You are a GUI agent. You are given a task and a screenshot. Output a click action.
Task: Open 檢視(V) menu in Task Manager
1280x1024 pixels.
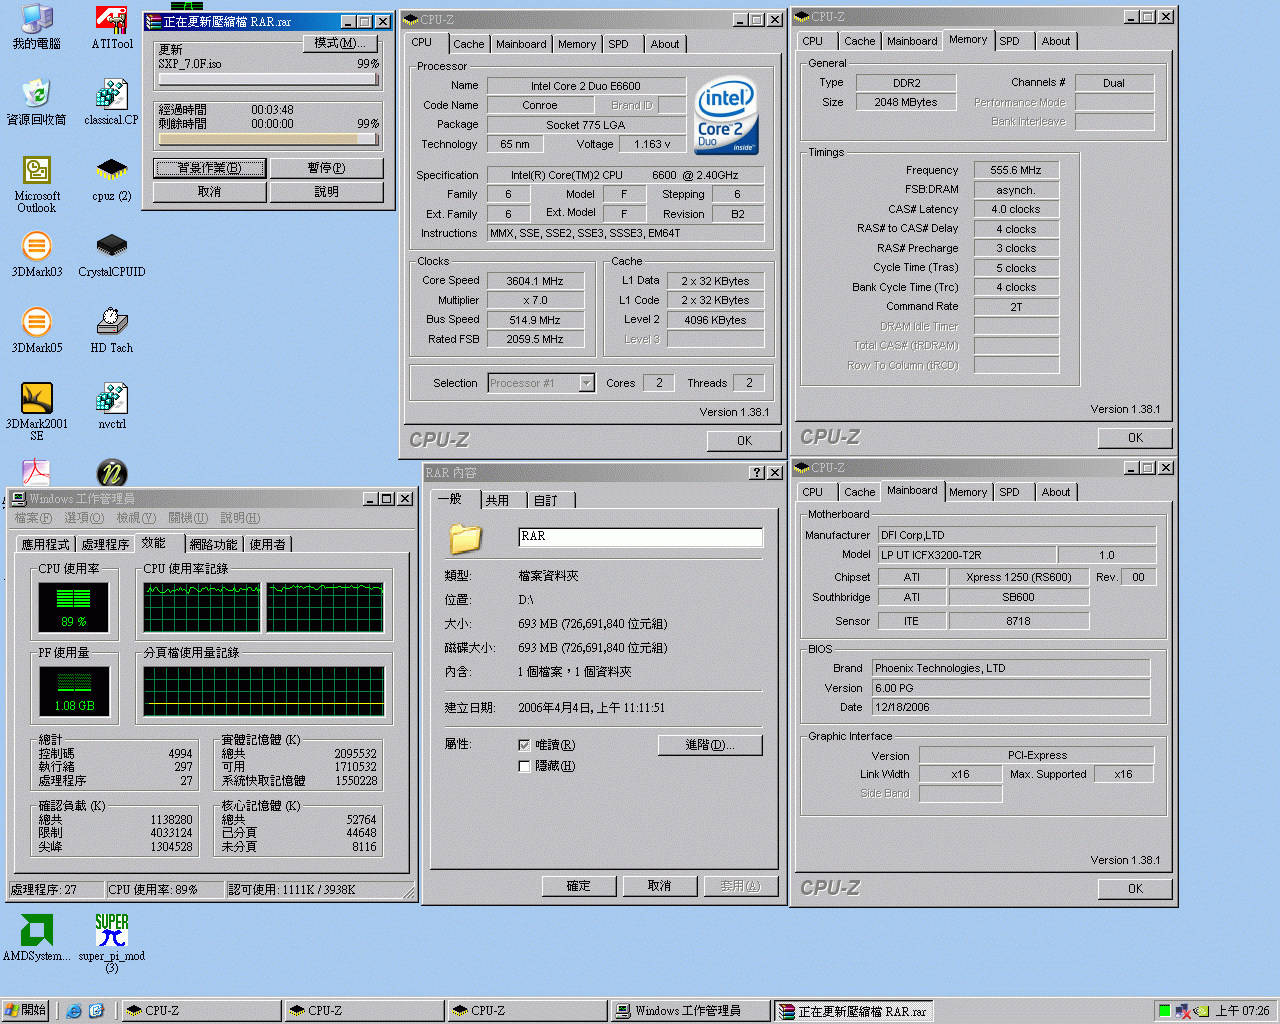pos(136,518)
